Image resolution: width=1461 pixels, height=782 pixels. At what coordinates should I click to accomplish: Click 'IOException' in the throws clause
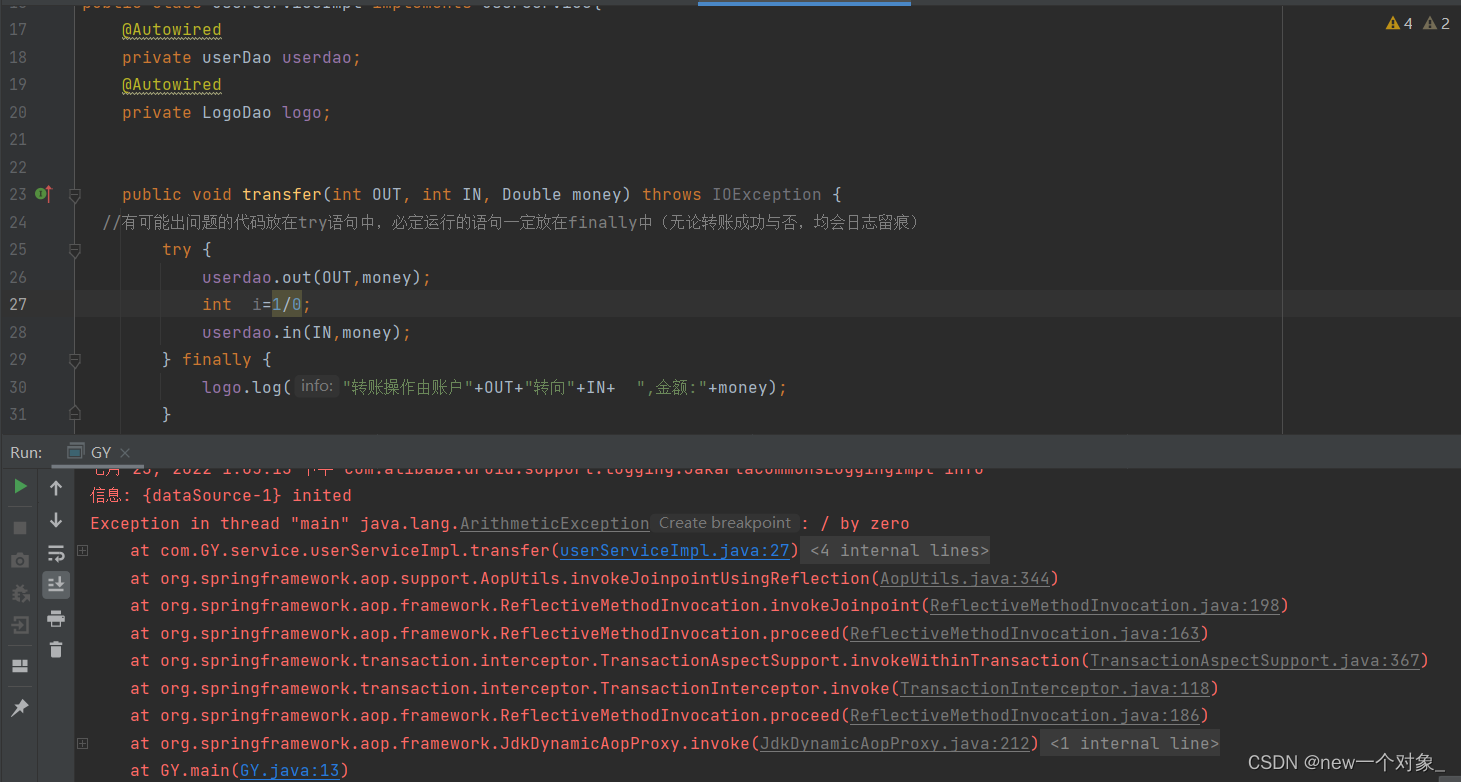(767, 194)
